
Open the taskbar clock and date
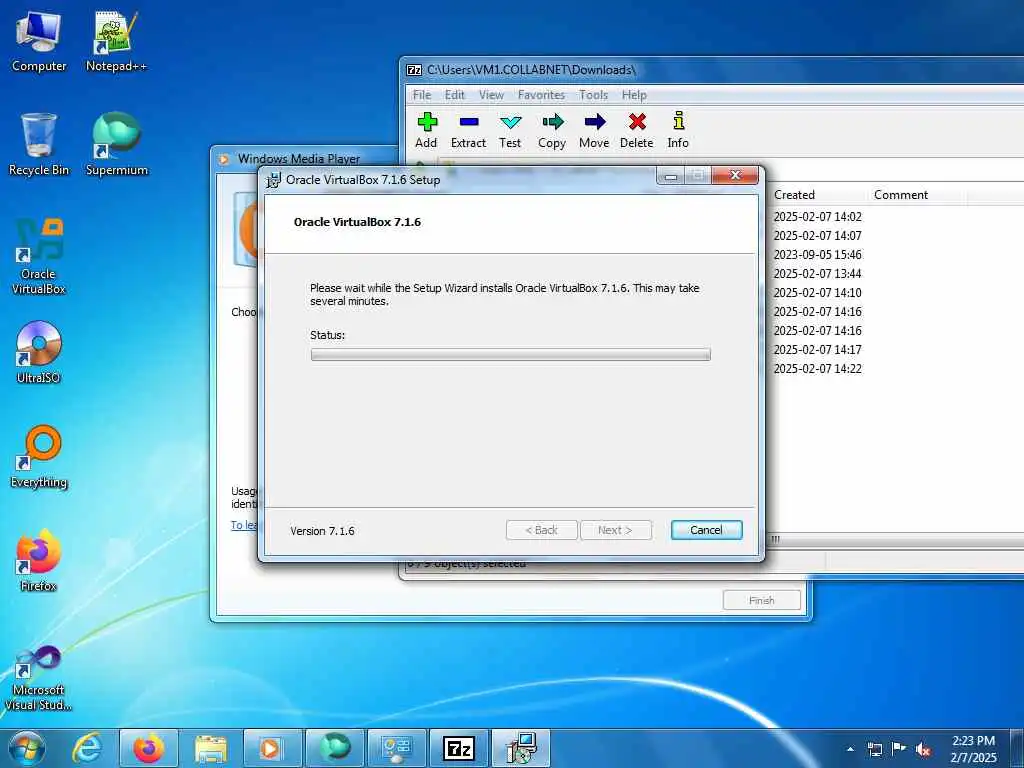pos(974,749)
